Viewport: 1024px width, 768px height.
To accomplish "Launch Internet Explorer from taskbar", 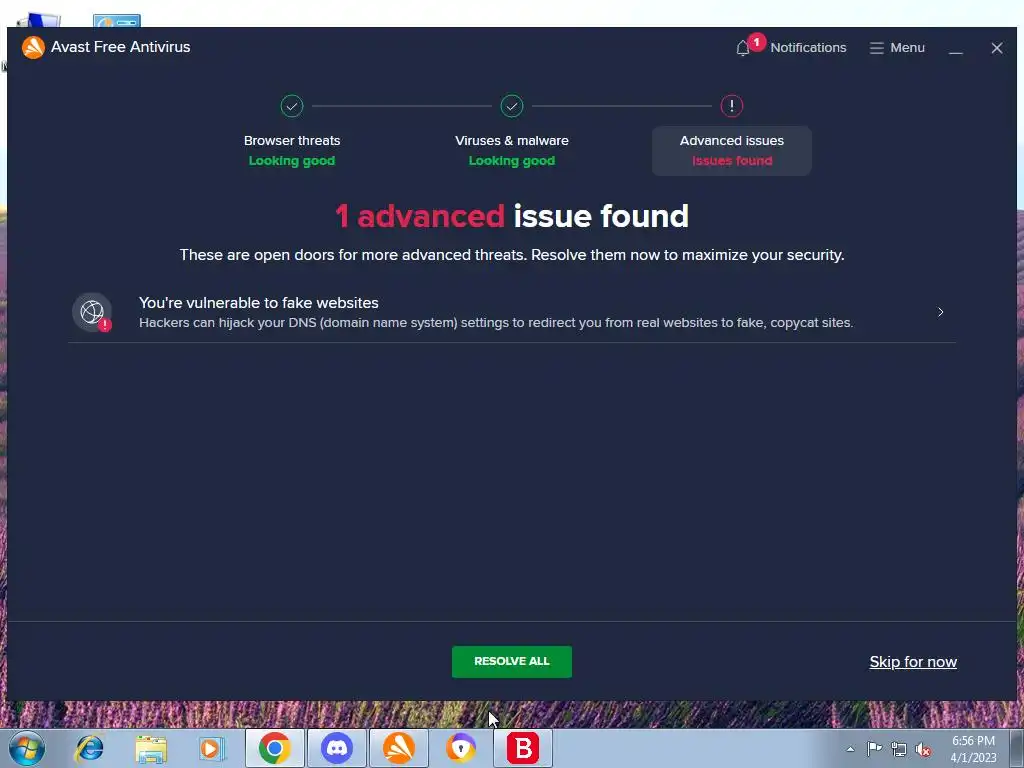I will (89, 748).
